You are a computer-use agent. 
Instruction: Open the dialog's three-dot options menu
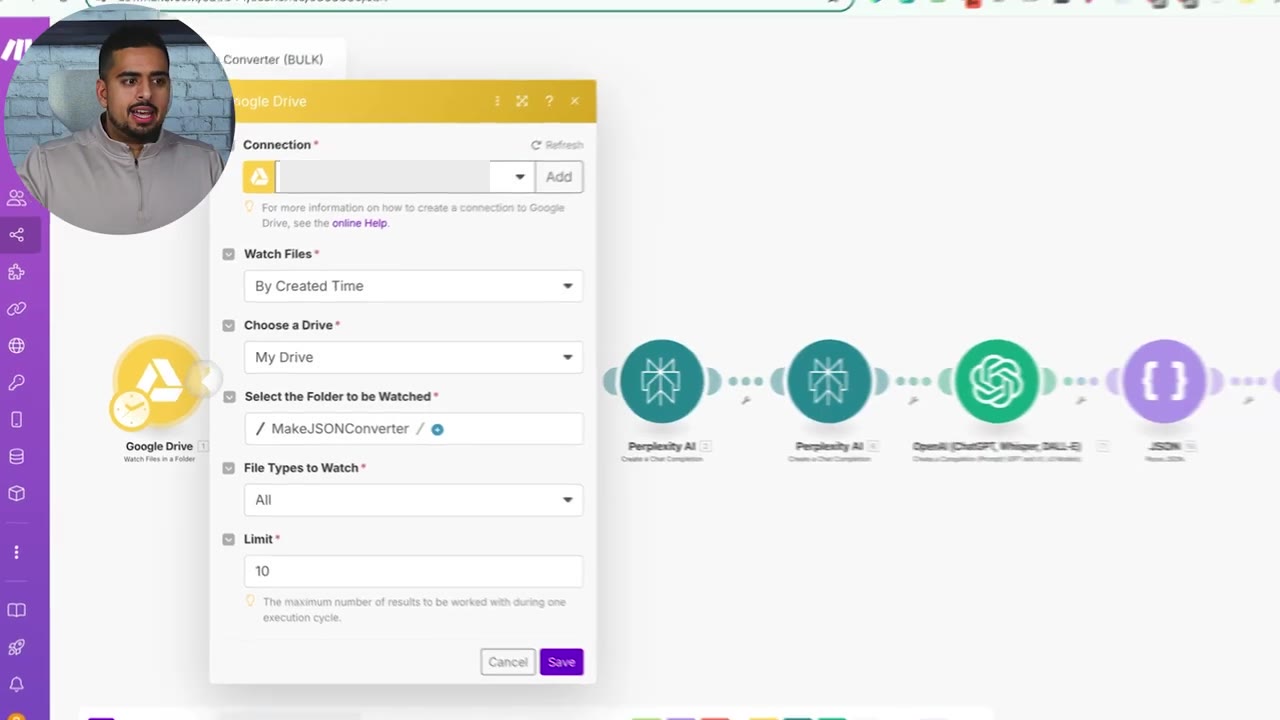tap(497, 101)
